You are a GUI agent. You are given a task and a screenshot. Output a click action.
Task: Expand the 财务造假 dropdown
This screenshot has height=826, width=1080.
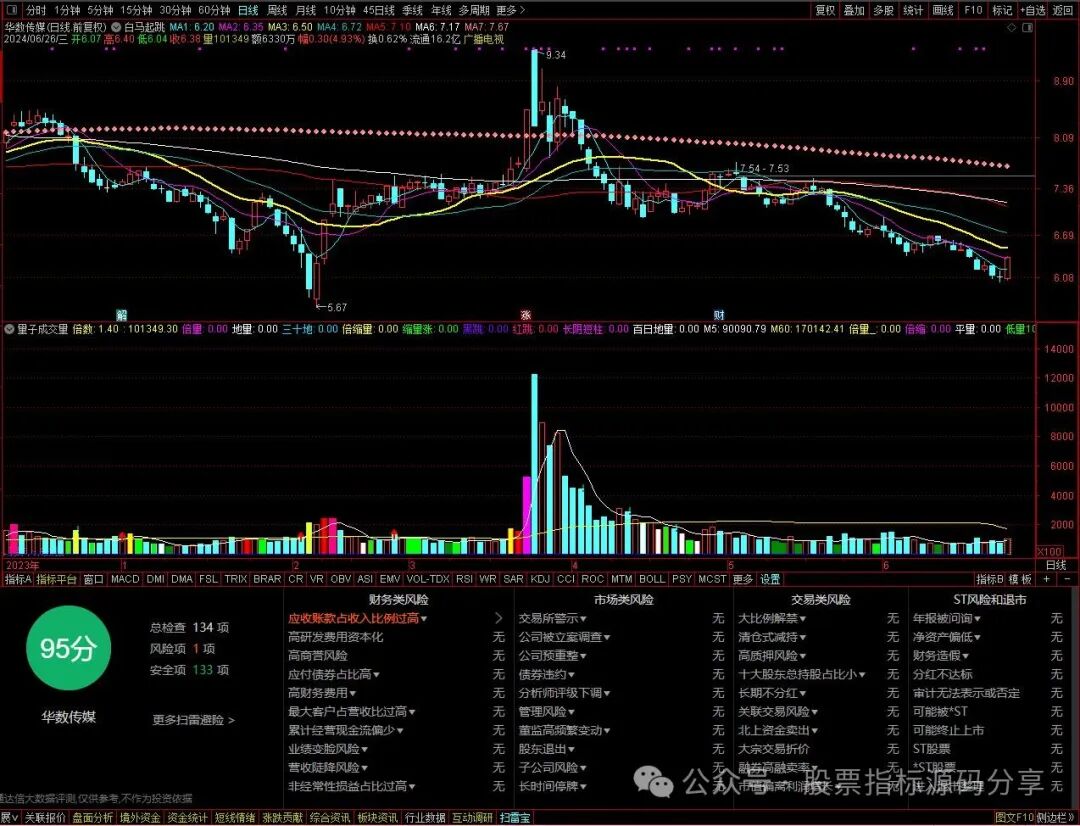point(942,656)
